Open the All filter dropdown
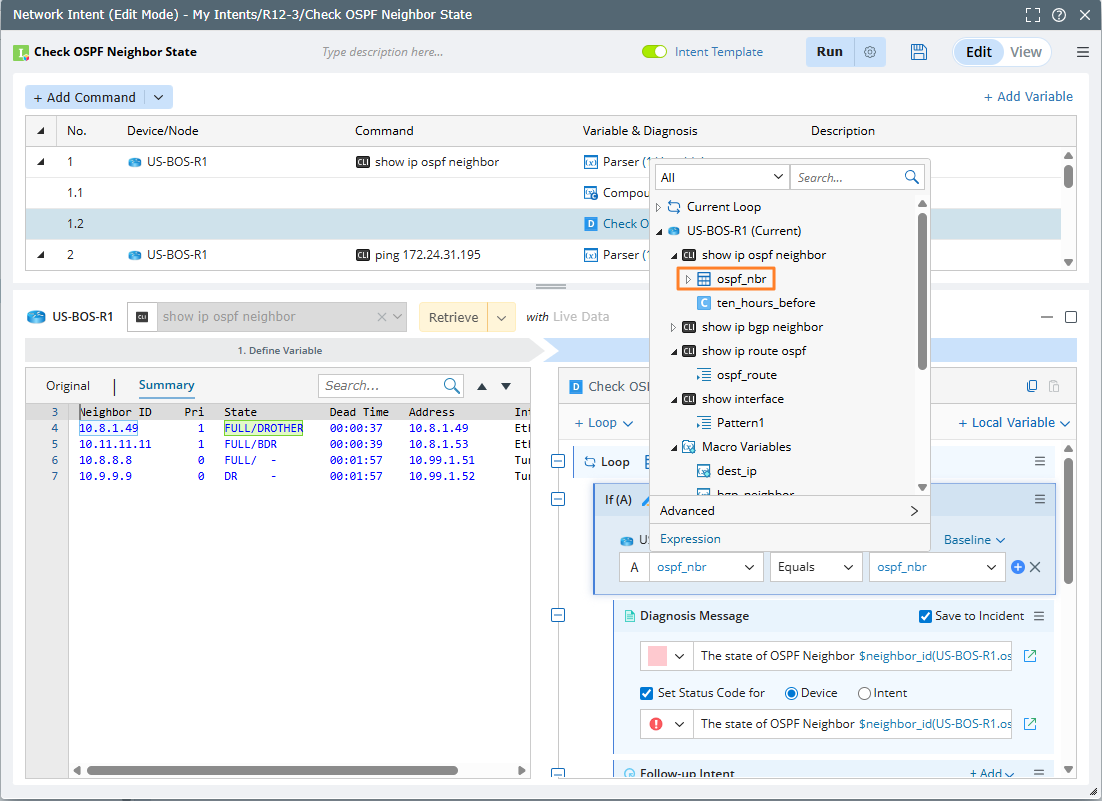 (x=721, y=177)
